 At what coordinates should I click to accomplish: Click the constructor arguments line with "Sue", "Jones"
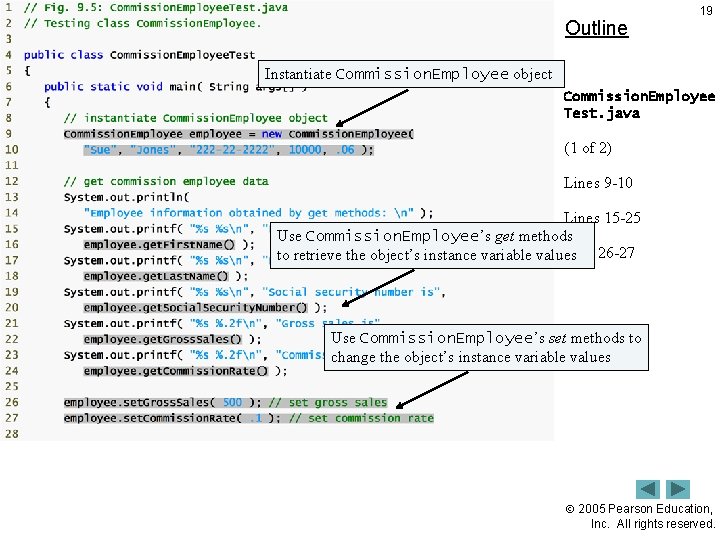(x=229, y=150)
